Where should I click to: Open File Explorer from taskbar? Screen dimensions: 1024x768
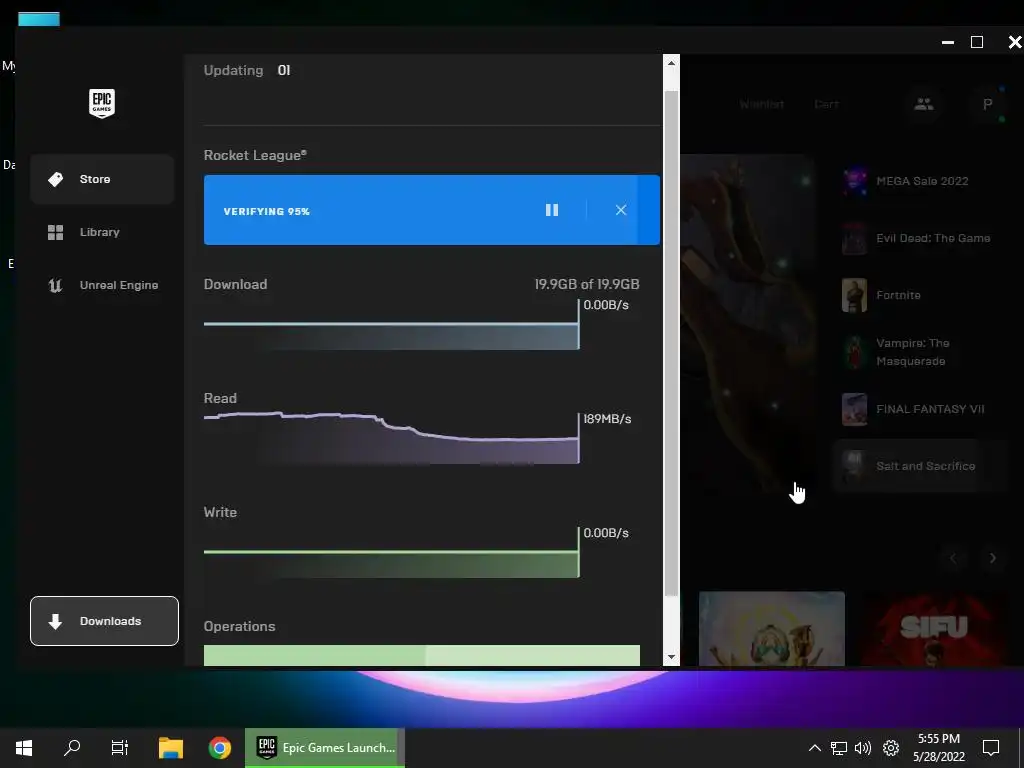(171, 748)
